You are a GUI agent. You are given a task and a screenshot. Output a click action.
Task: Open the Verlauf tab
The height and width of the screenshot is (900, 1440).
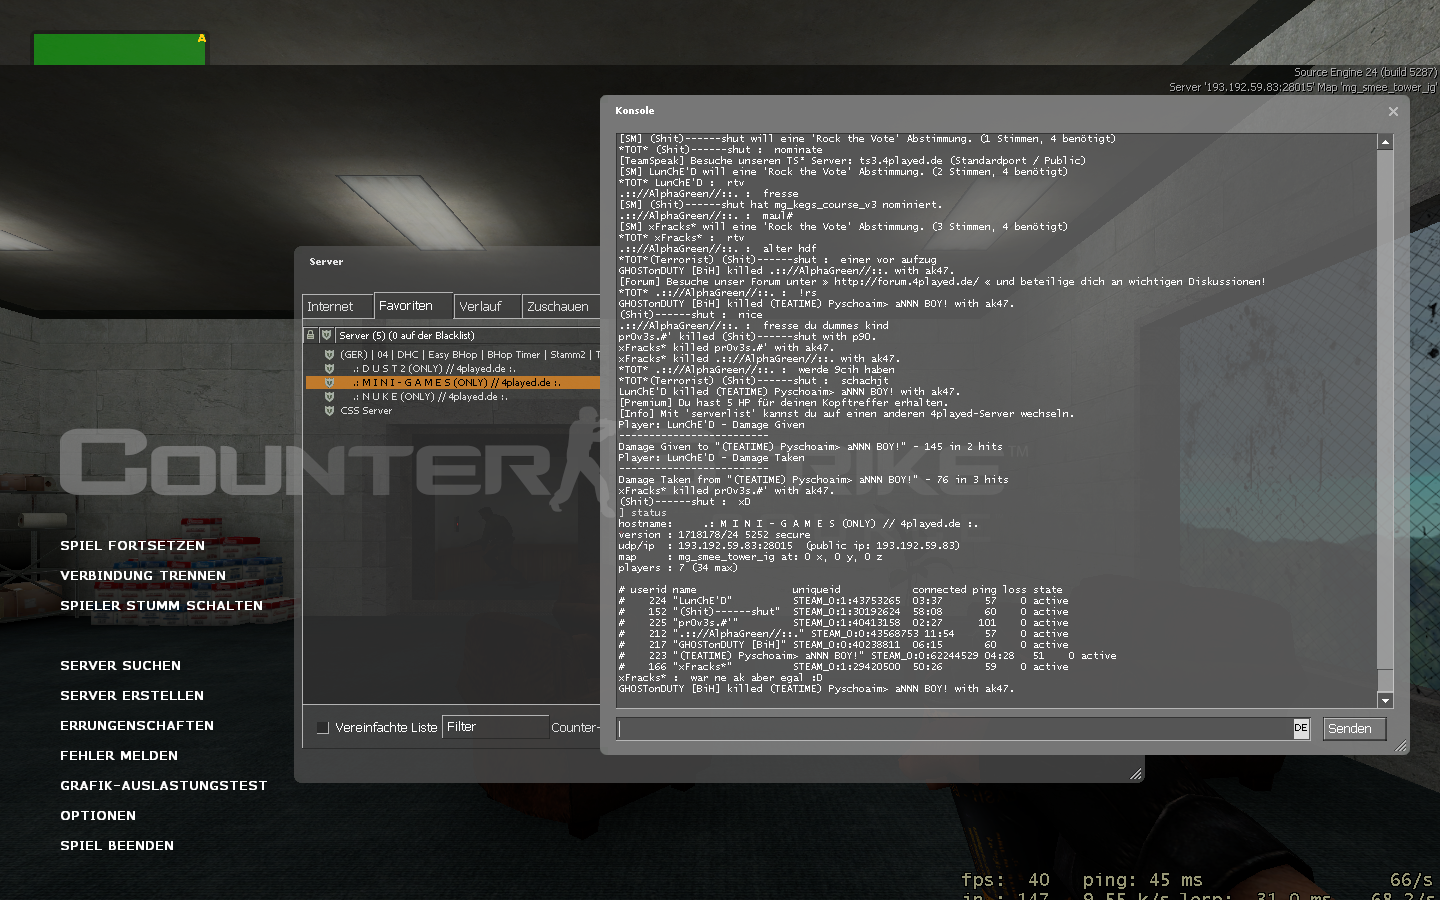pos(488,306)
